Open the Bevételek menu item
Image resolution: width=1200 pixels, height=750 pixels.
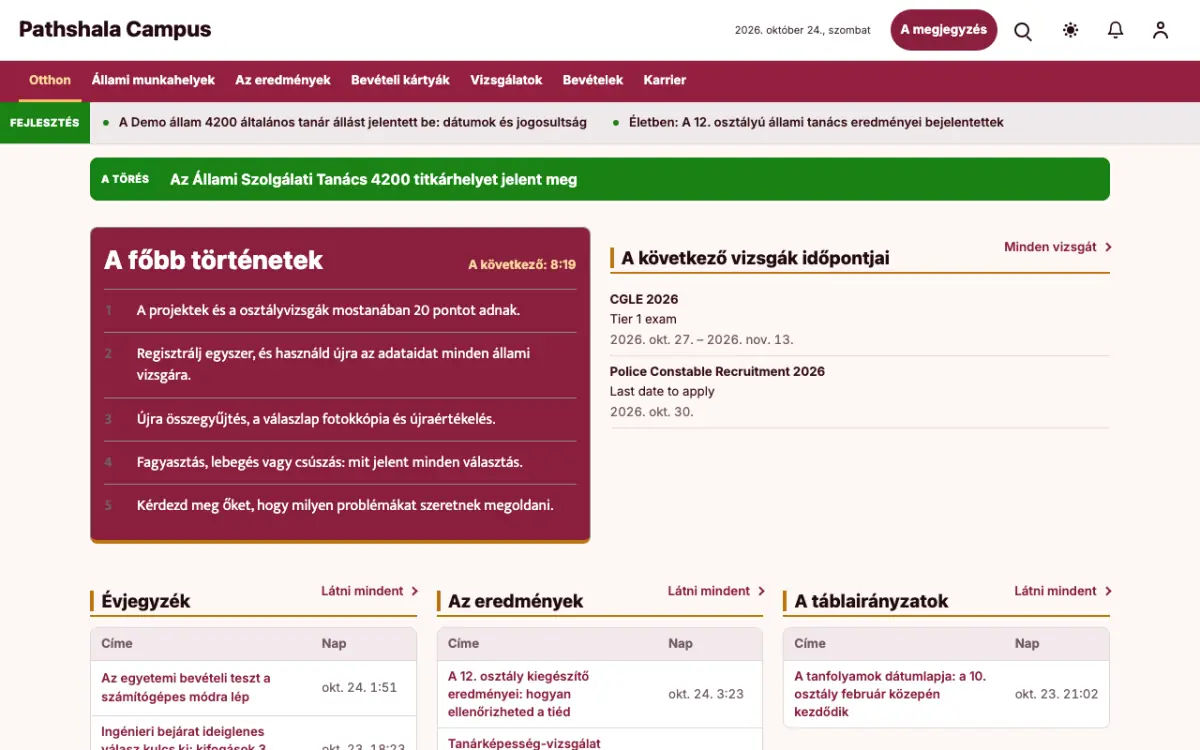coord(593,80)
